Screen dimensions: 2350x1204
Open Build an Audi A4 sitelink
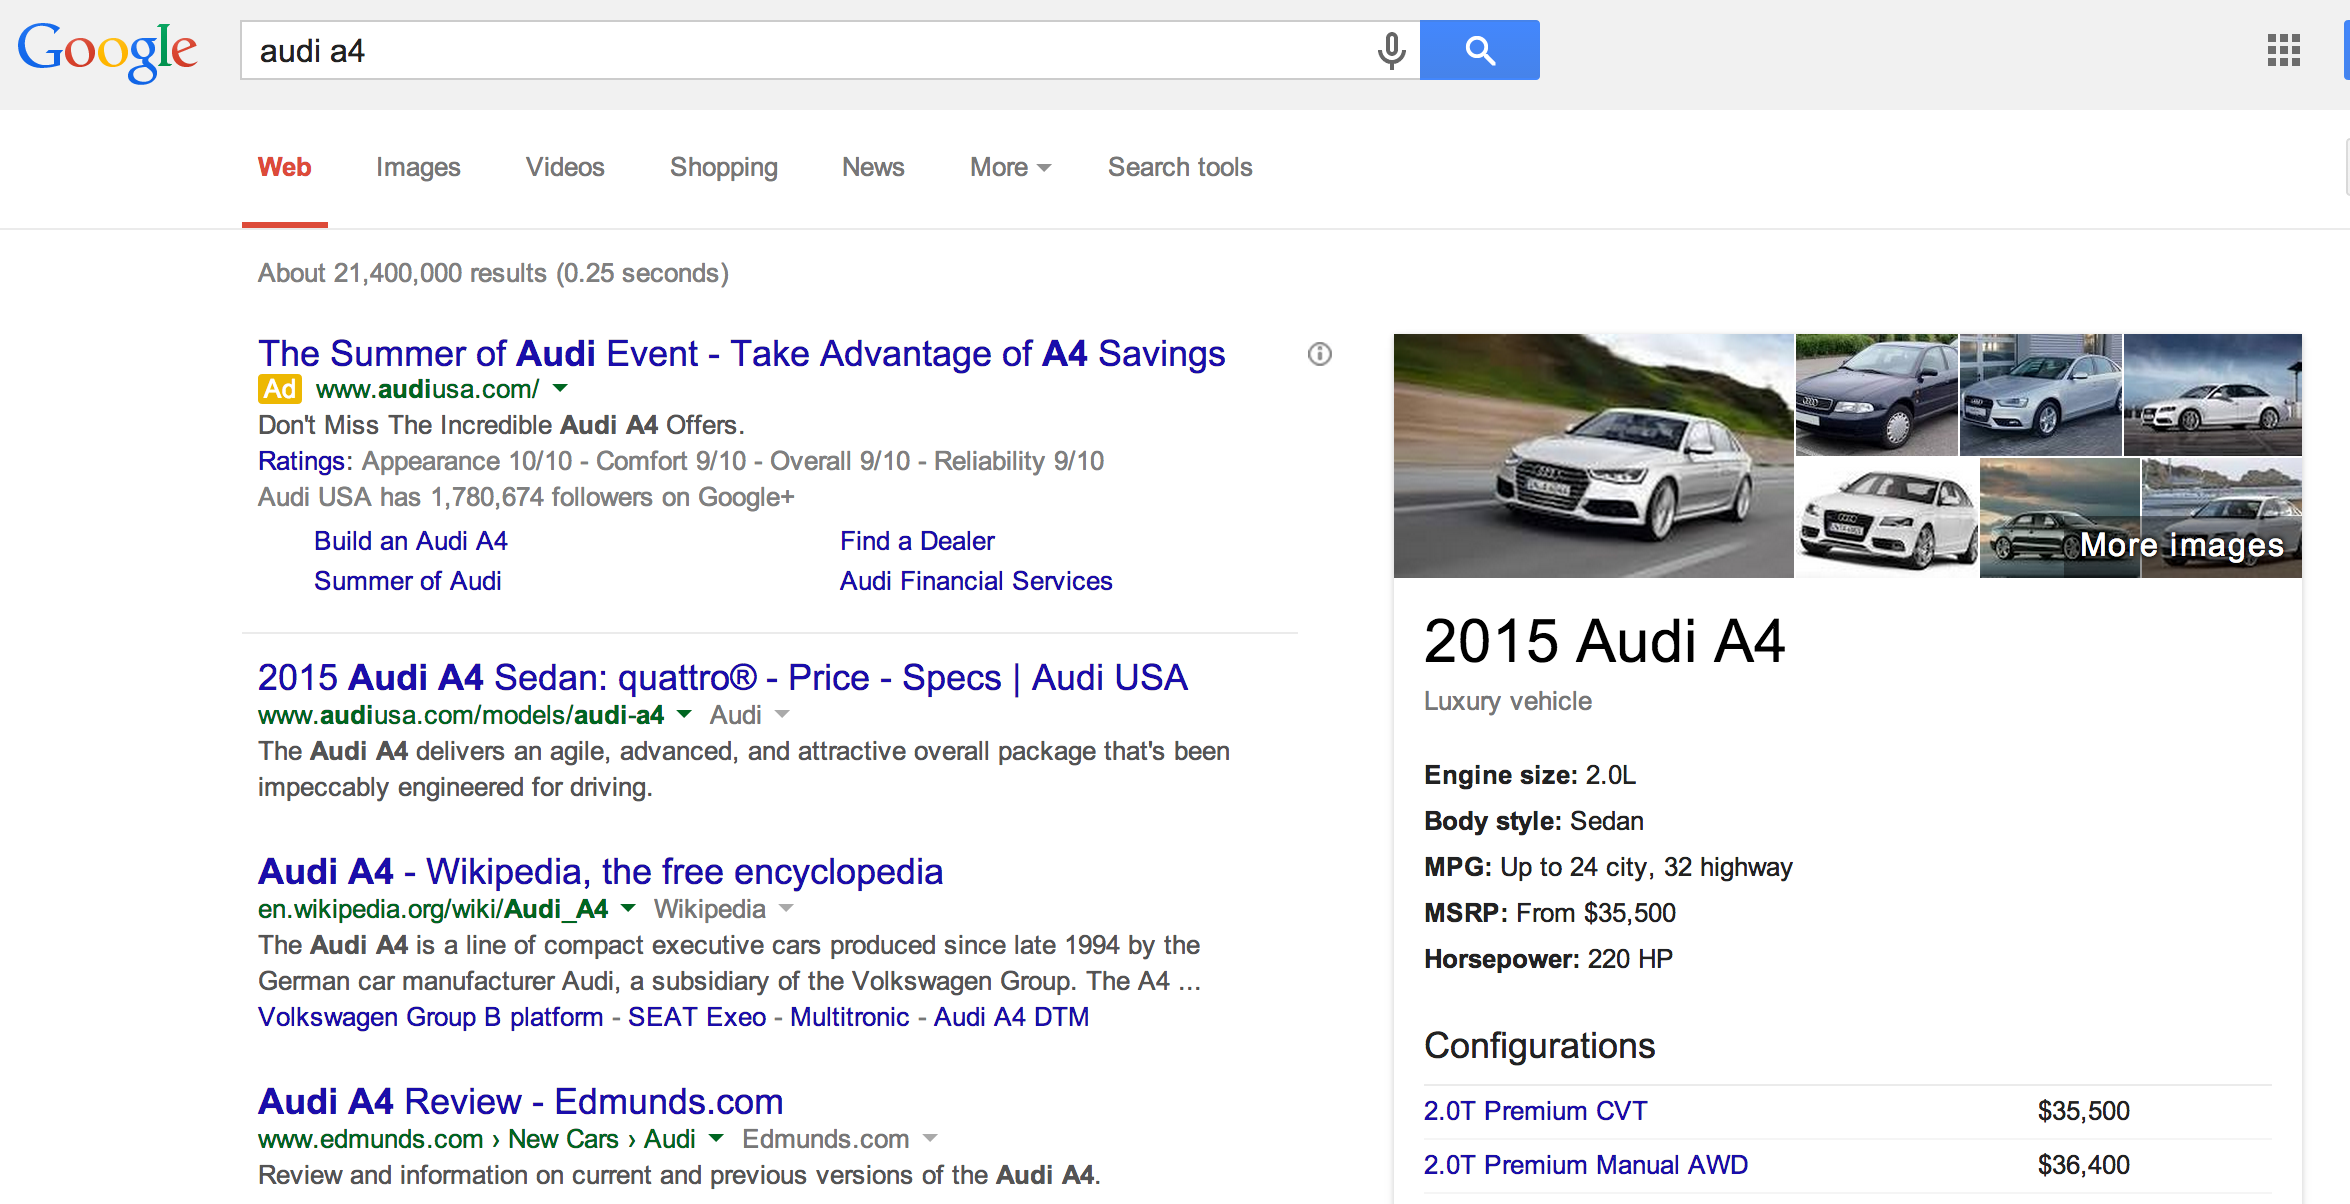(x=410, y=541)
